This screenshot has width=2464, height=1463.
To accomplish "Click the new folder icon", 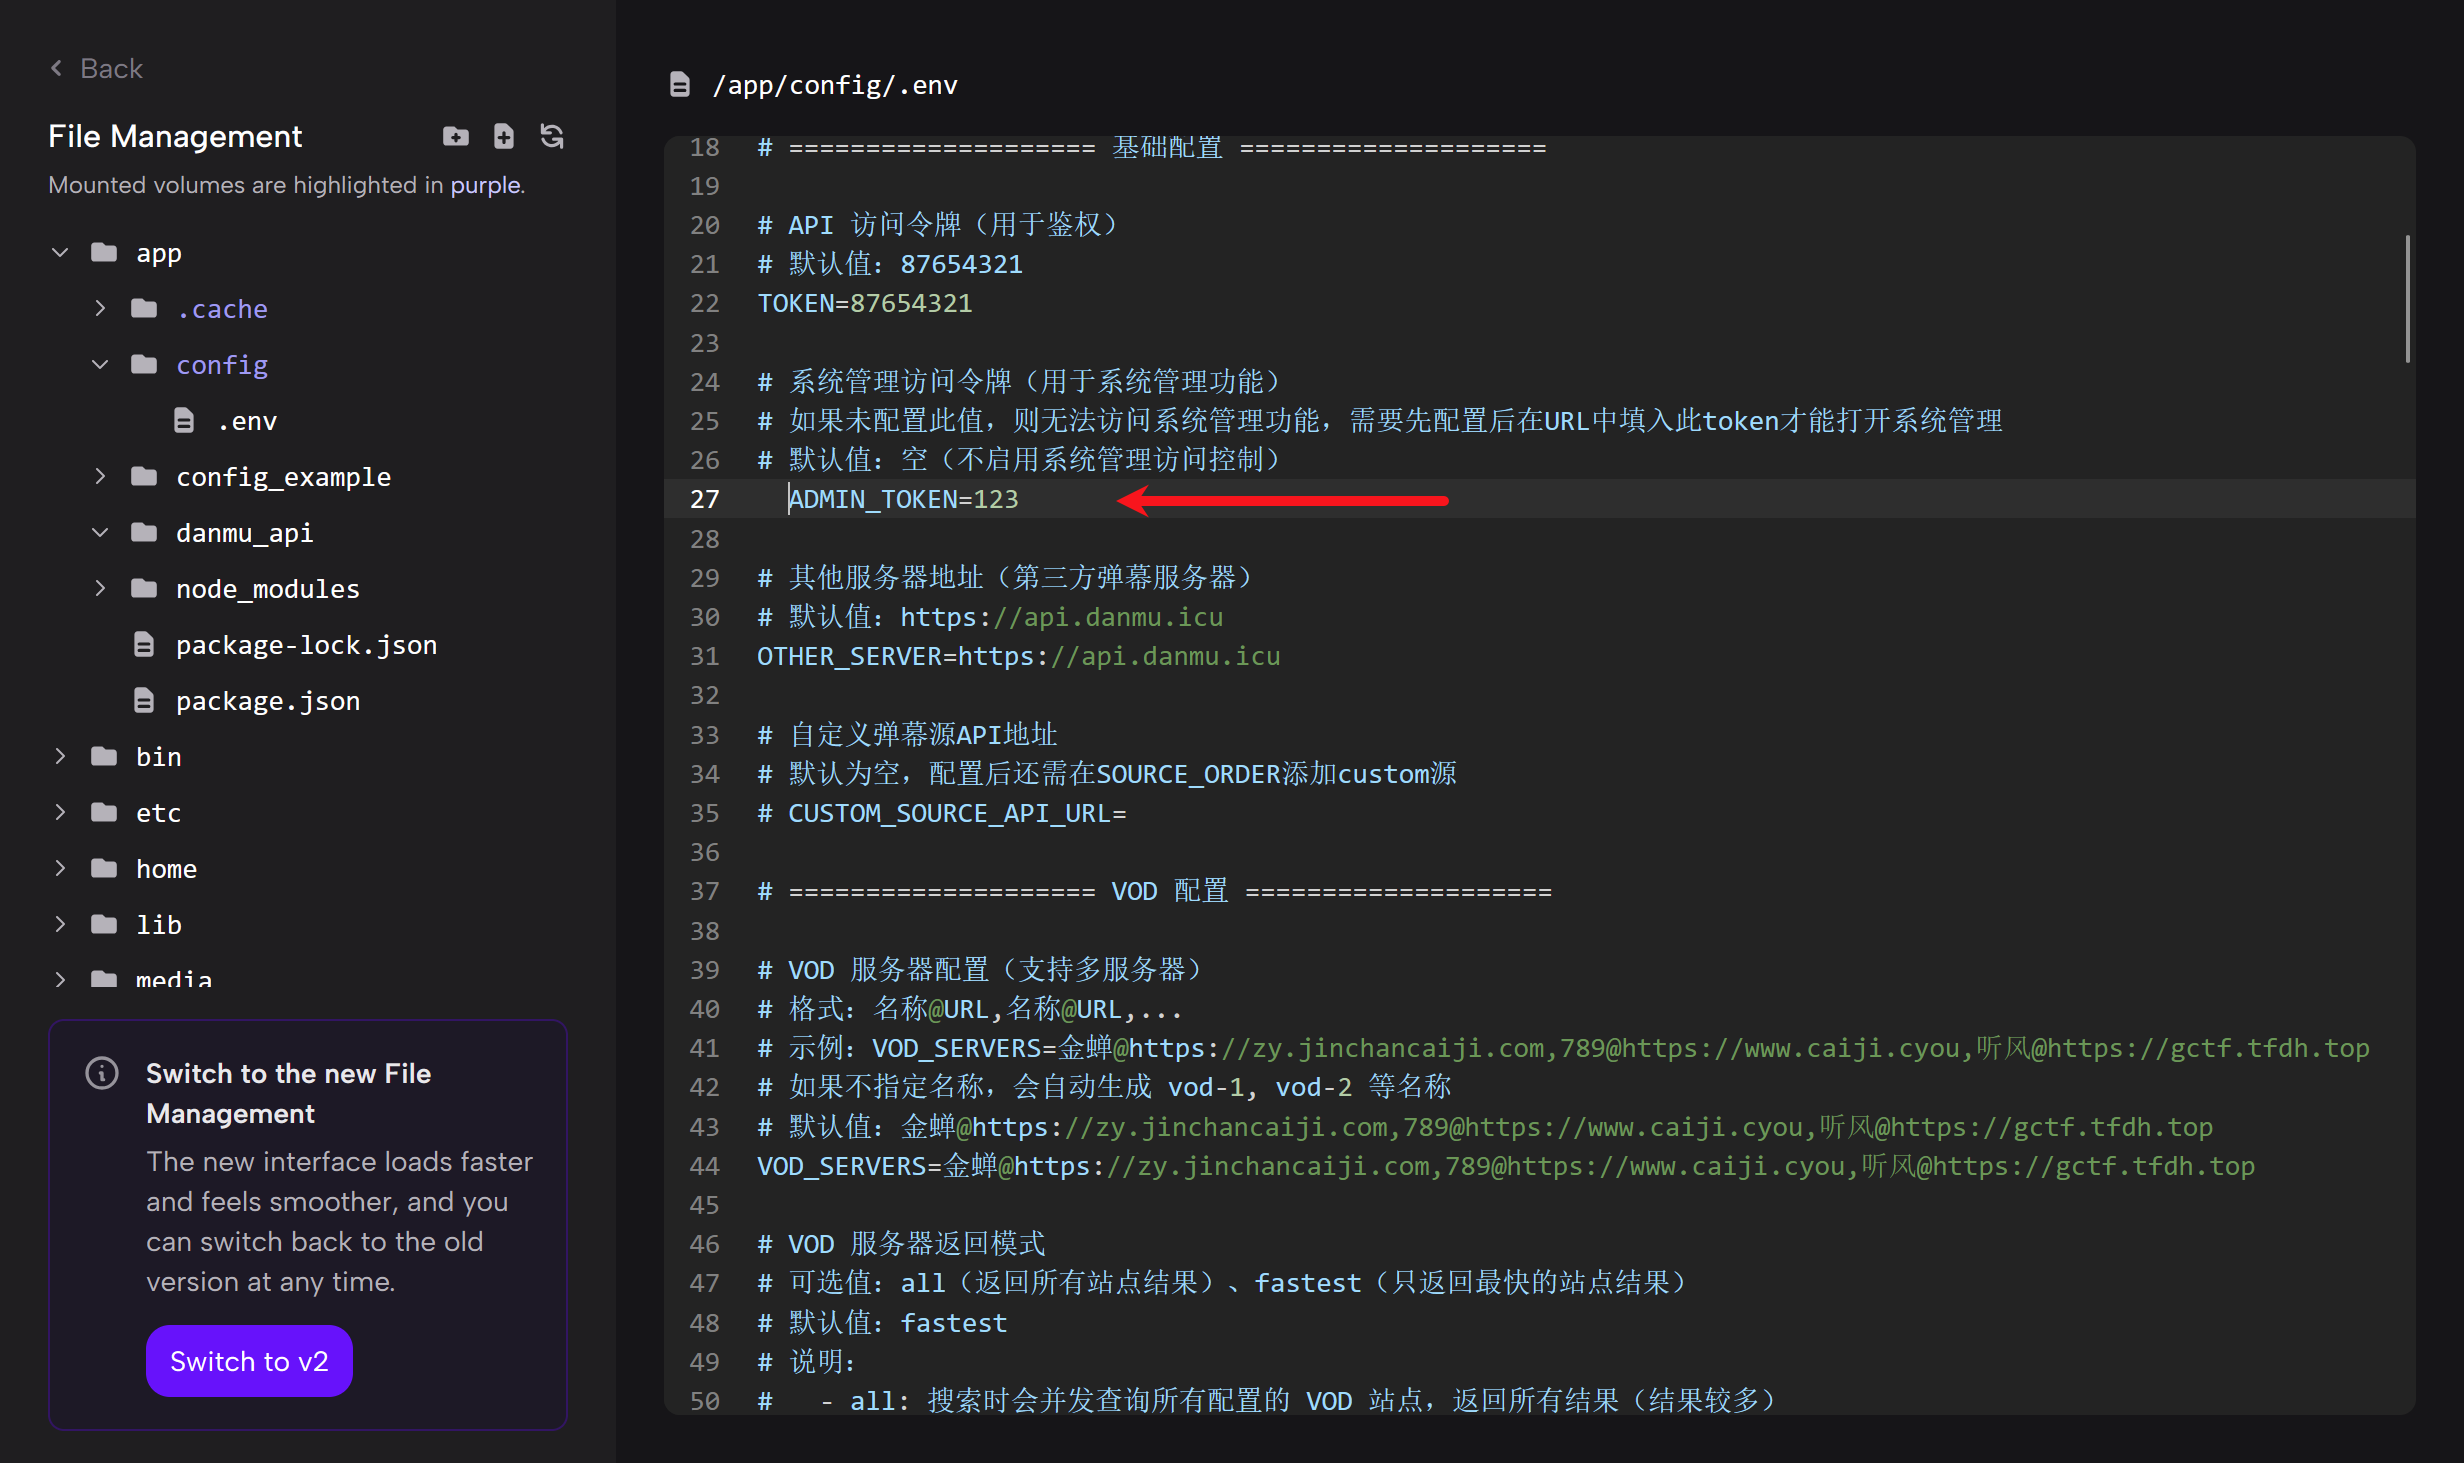I will pos(456,136).
